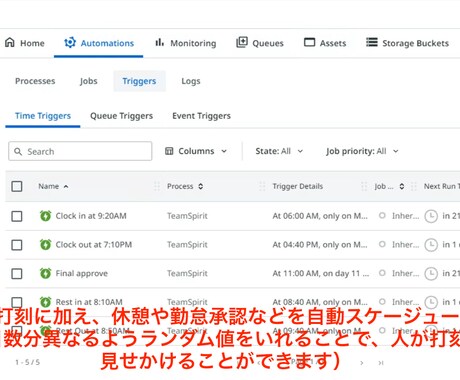
Task: Click clock icon in Rest in at 8:10AM row
Action: 431,302
